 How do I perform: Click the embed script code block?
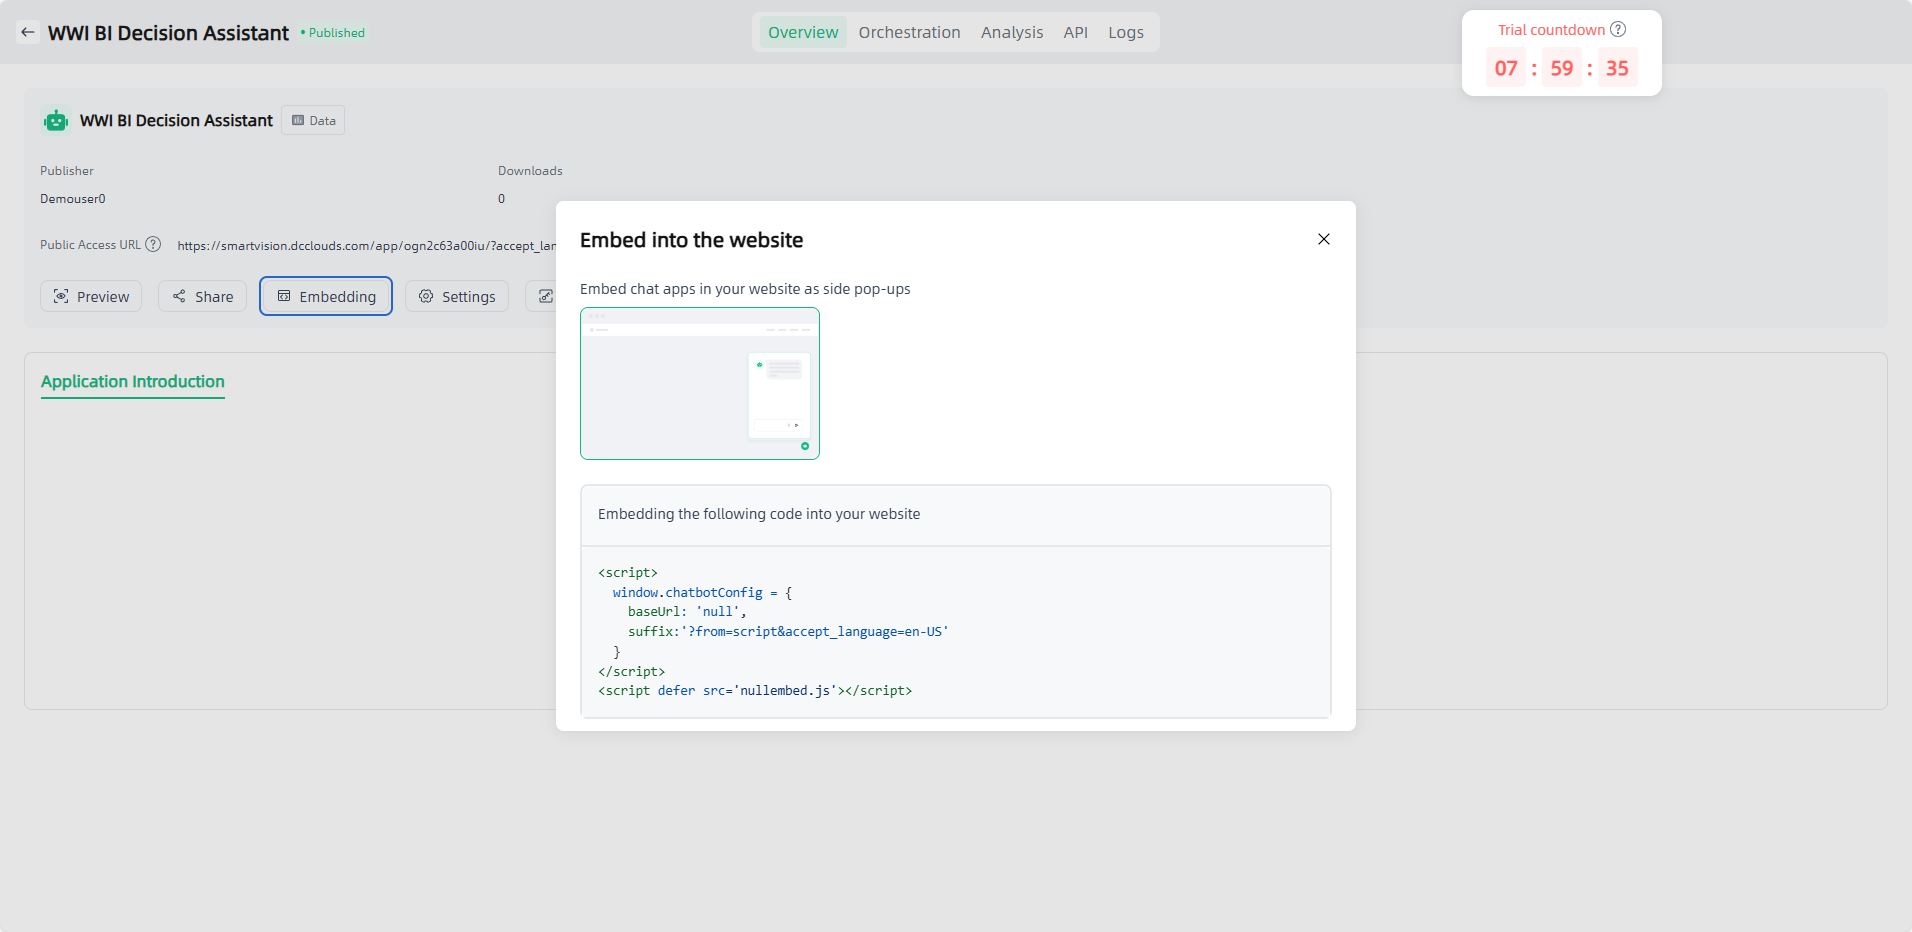pyautogui.click(x=955, y=631)
